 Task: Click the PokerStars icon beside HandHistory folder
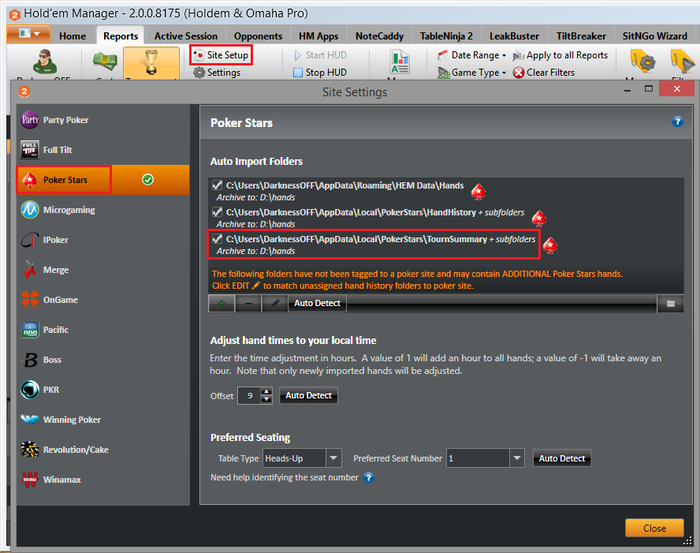(x=539, y=218)
